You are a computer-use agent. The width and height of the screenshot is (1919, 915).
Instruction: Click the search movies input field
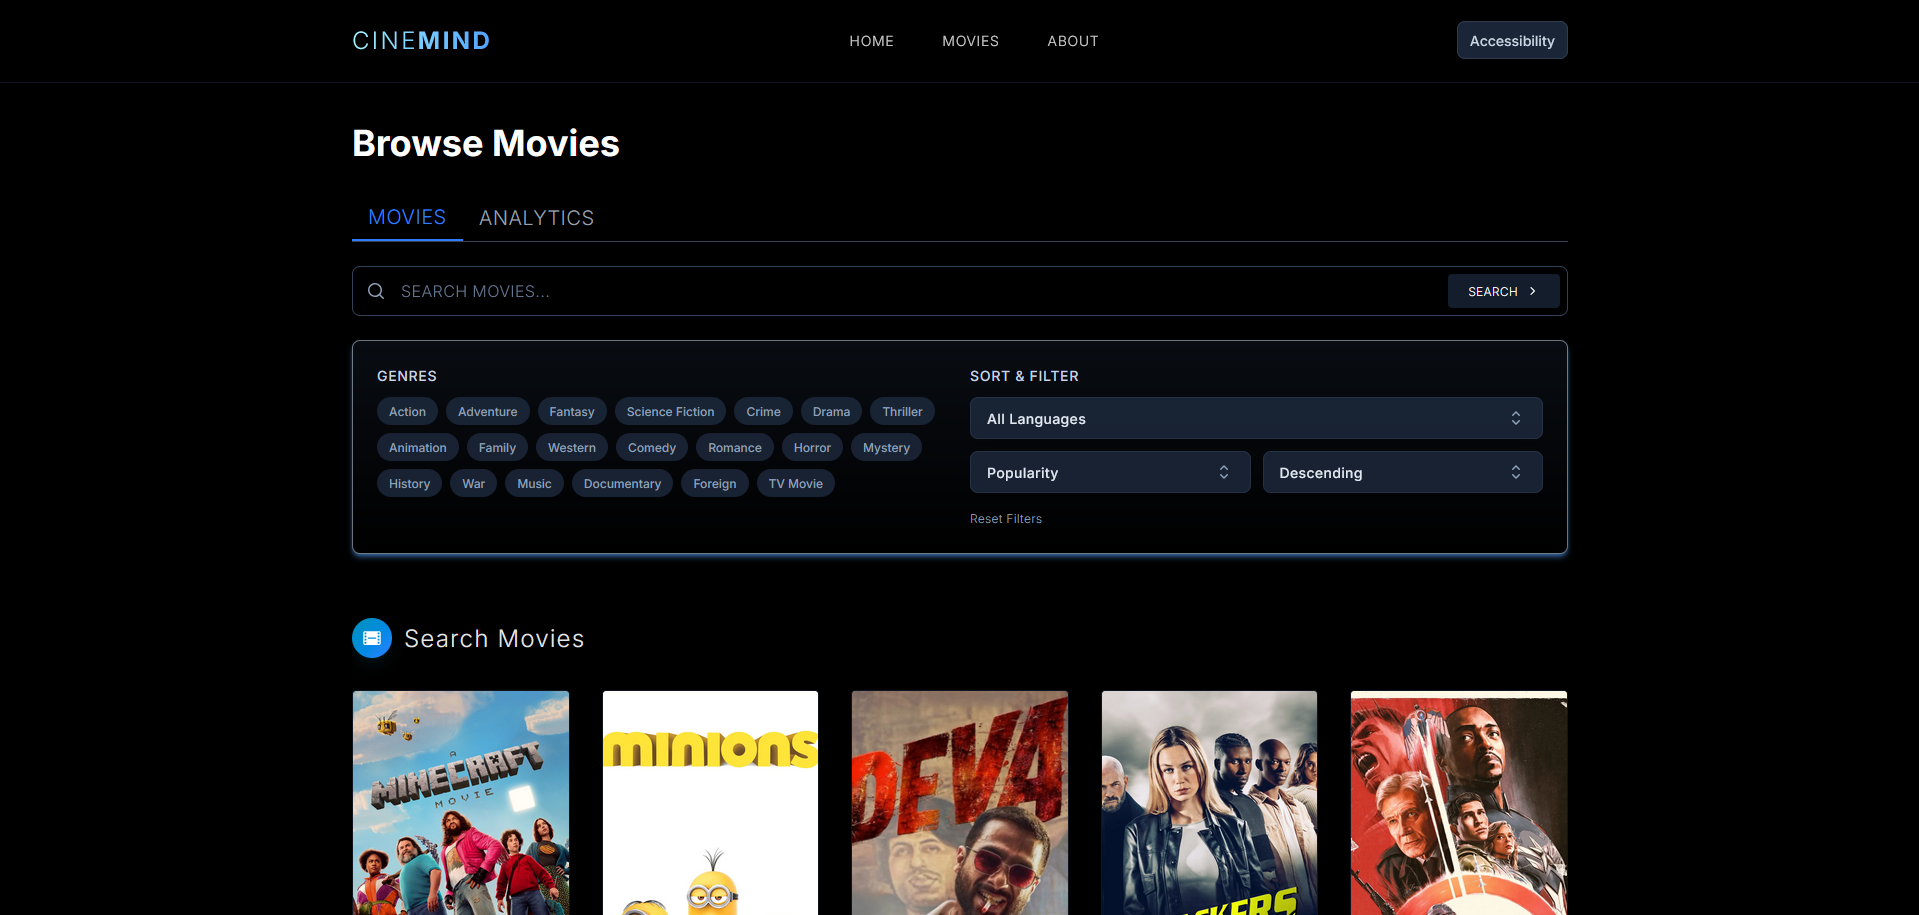tap(800, 290)
